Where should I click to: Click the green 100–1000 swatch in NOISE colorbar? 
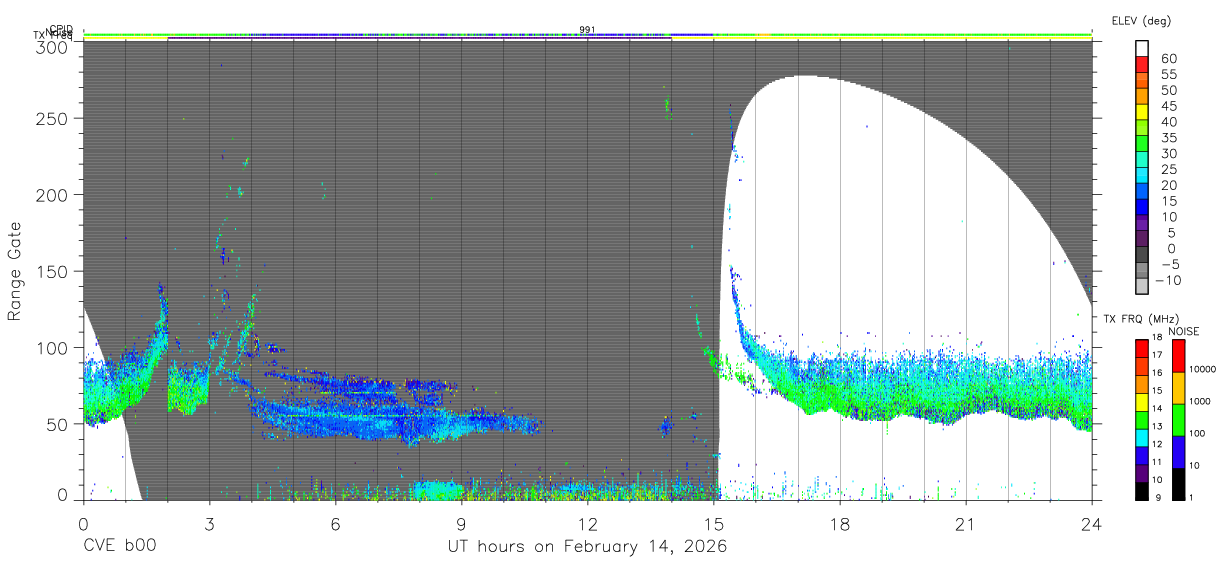[1179, 419]
